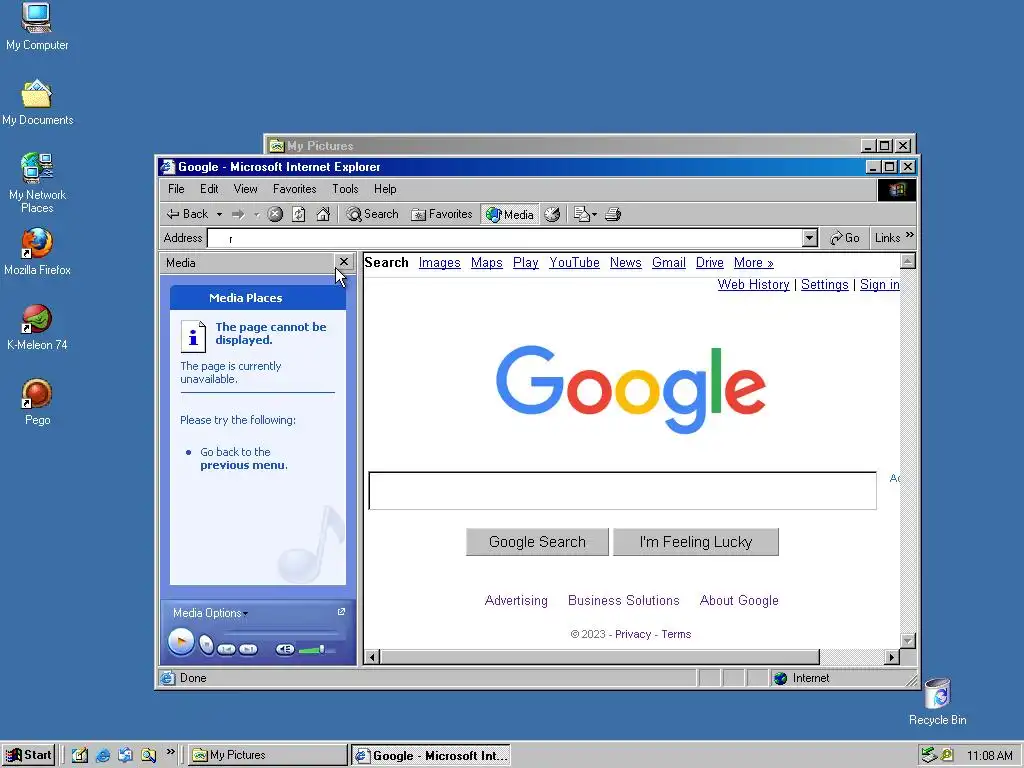This screenshot has height=768, width=1024.
Task: Click the Previous track button
Action: [226, 649]
